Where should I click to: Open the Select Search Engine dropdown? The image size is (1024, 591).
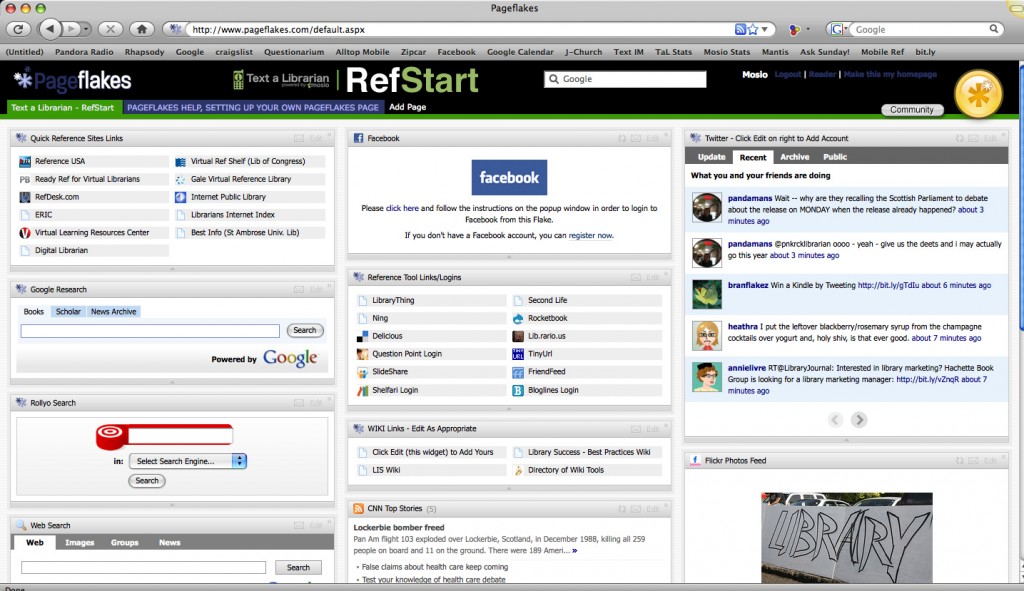point(187,461)
